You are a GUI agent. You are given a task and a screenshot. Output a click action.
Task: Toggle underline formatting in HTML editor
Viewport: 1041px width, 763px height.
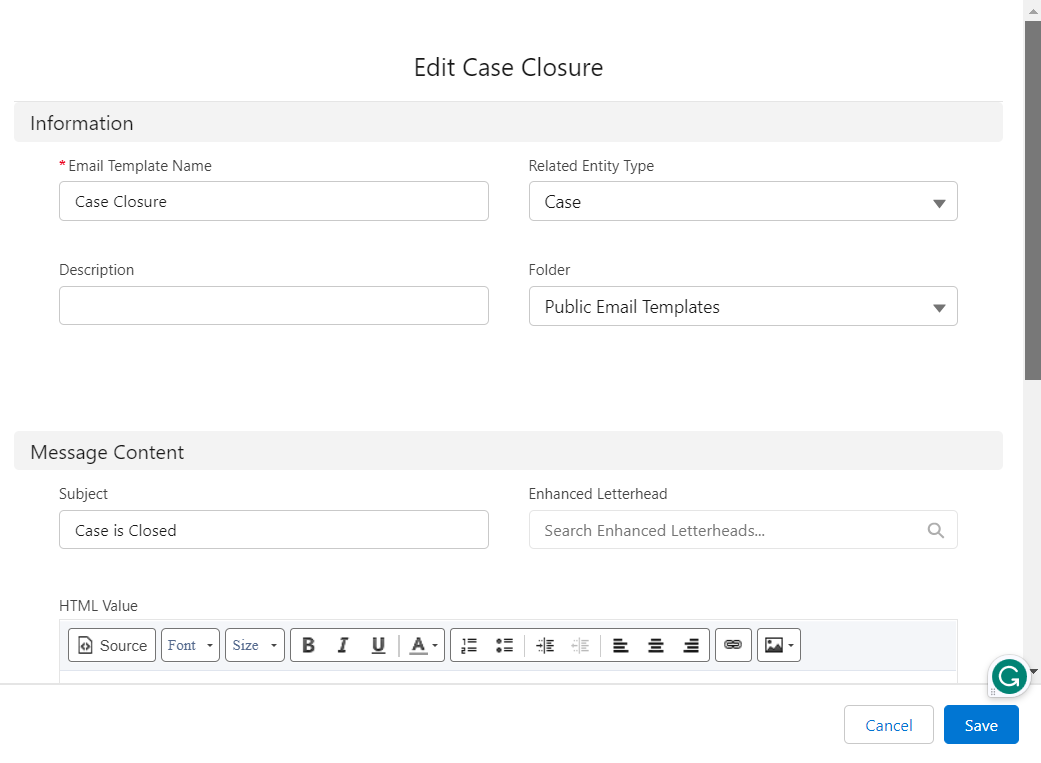click(378, 645)
